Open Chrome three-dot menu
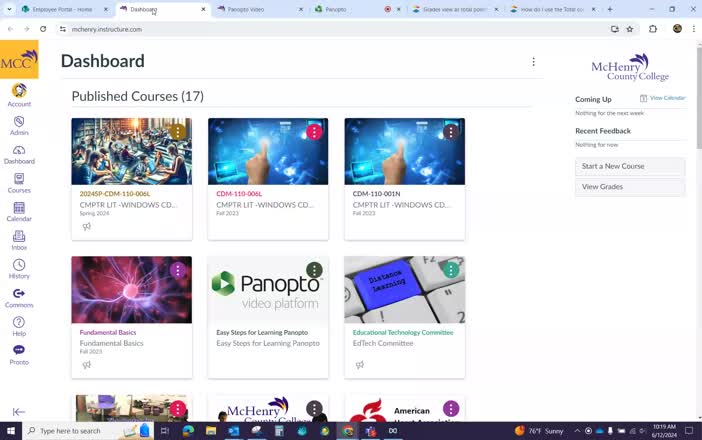The image size is (702, 440). coord(693,29)
